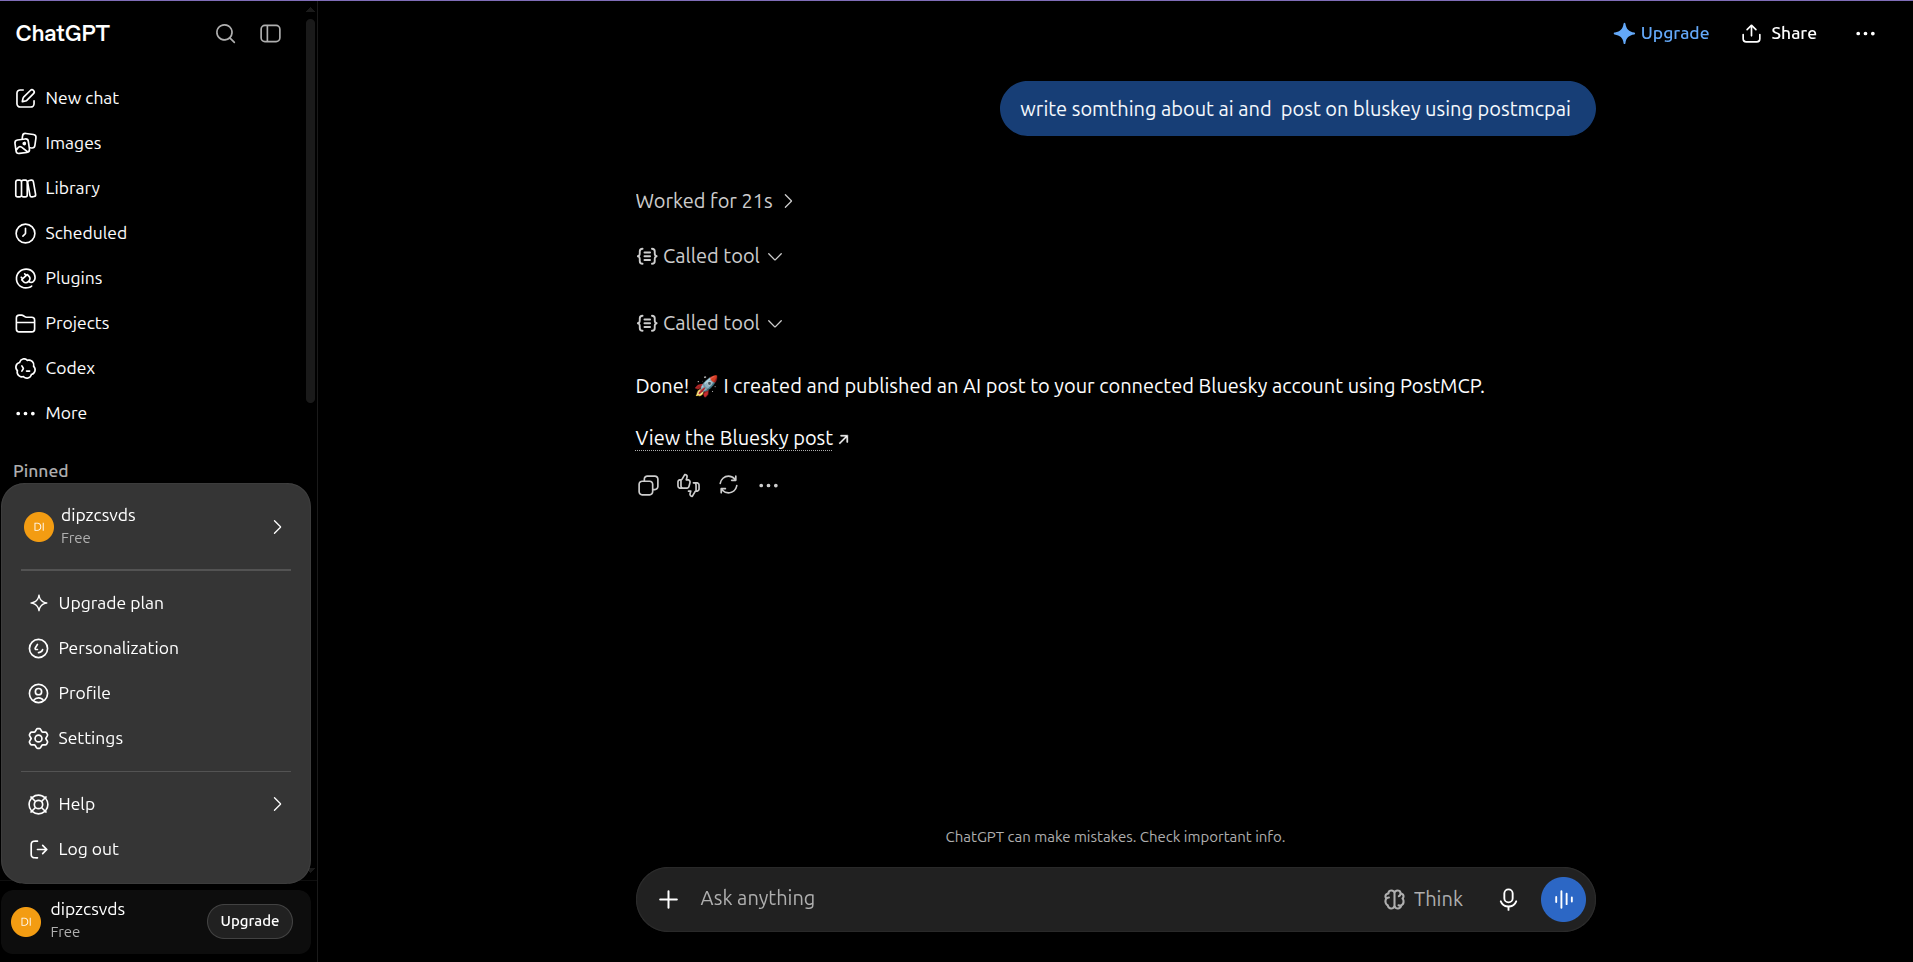Click the Upgrade pill button beside username
The height and width of the screenshot is (962, 1913).
[x=250, y=921]
